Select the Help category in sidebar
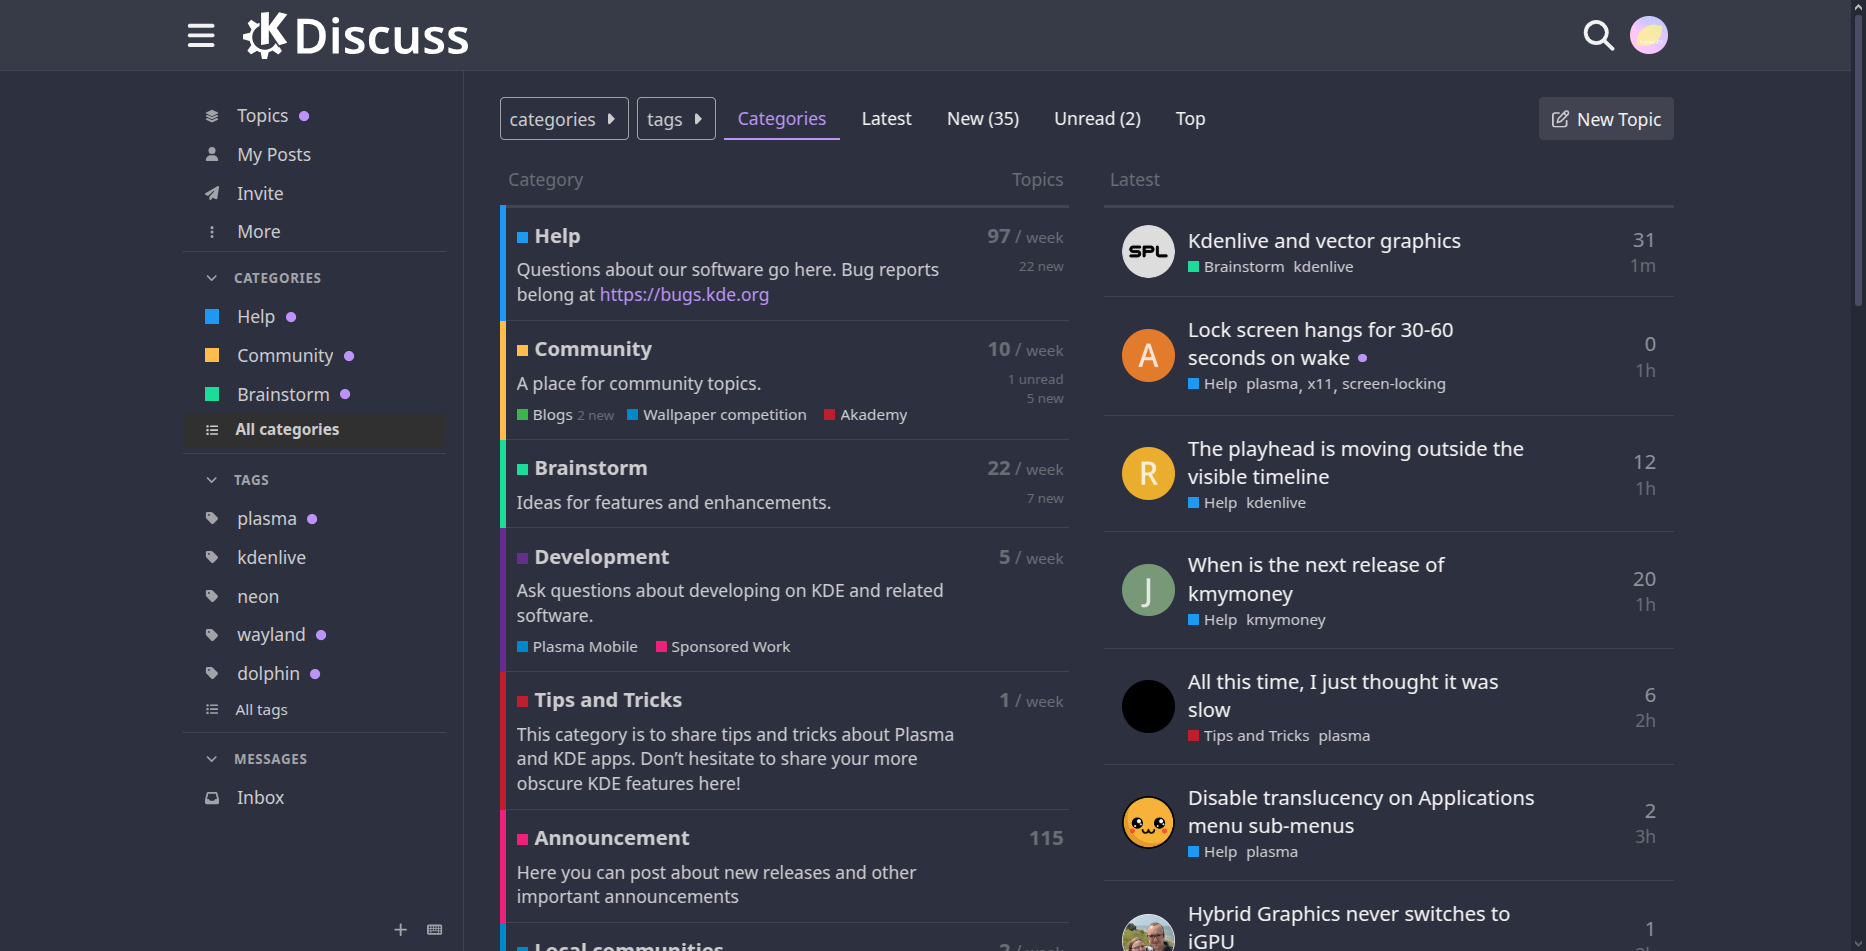The height and width of the screenshot is (951, 1866). pos(255,317)
